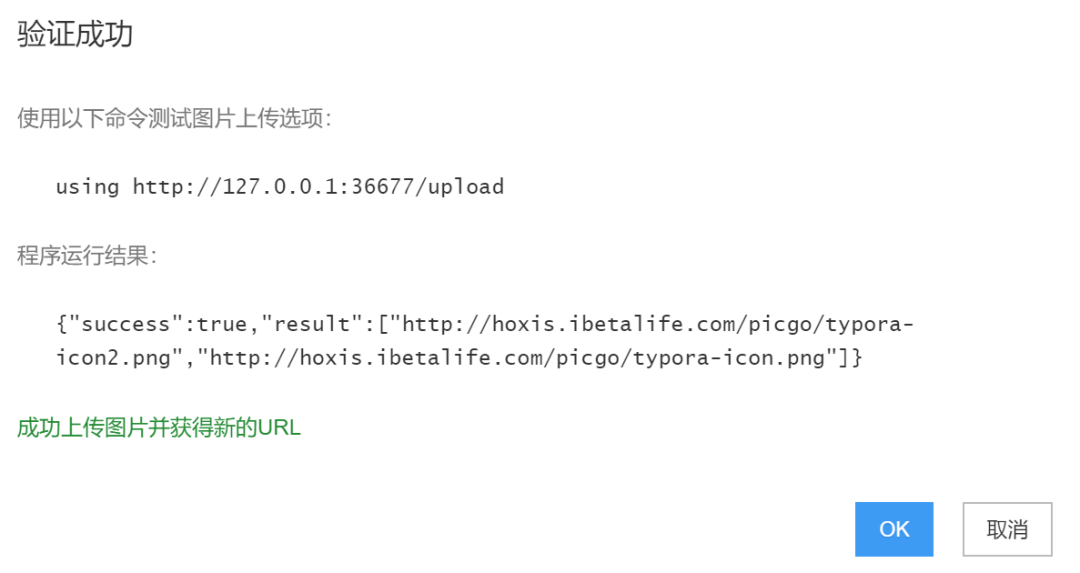Click the 验证成功 dialog title
This screenshot has width=1080, height=573.
[x=75, y=35]
